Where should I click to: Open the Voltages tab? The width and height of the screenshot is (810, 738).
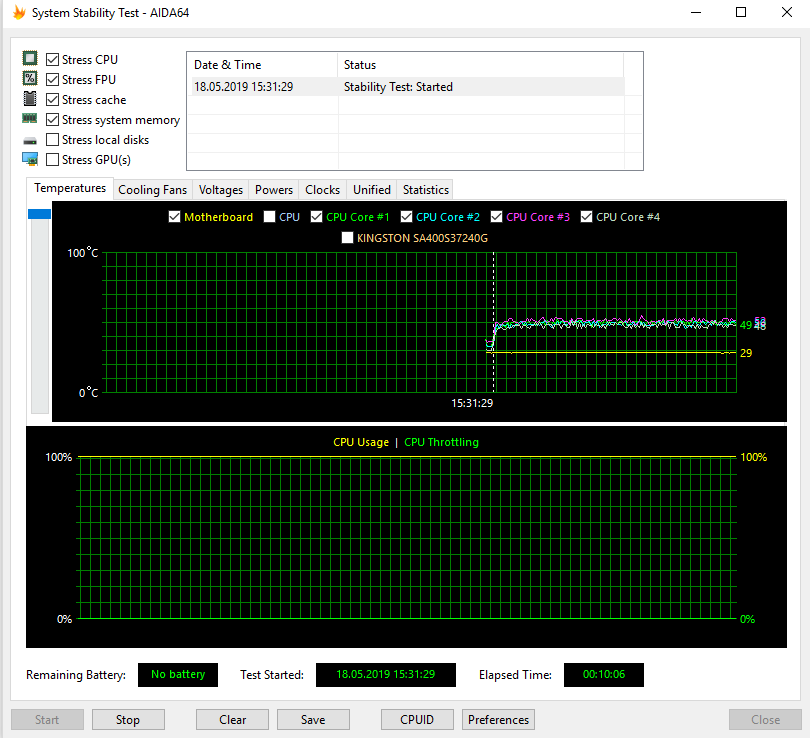point(221,190)
